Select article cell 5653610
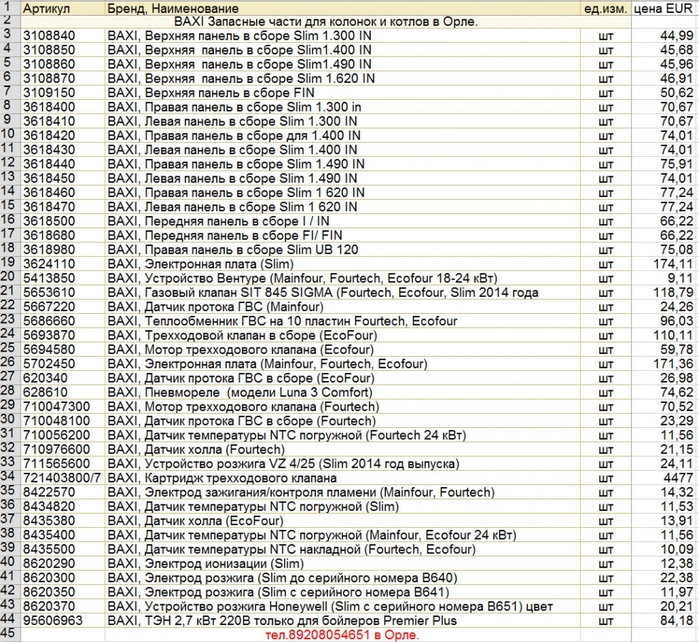The height and width of the screenshot is (642, 699). [x=63, y=292]
